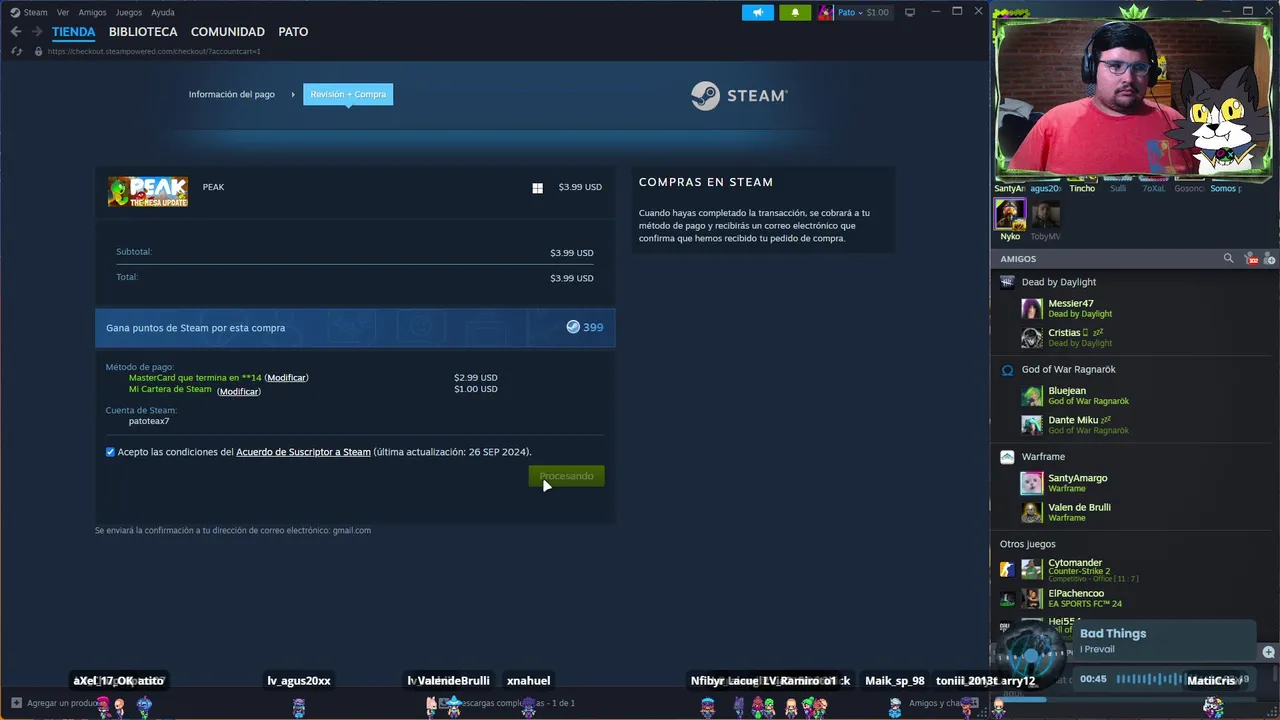Click Messier47's avatar picture
This screenshot has width=1280, height=720.
[1031, 309]
